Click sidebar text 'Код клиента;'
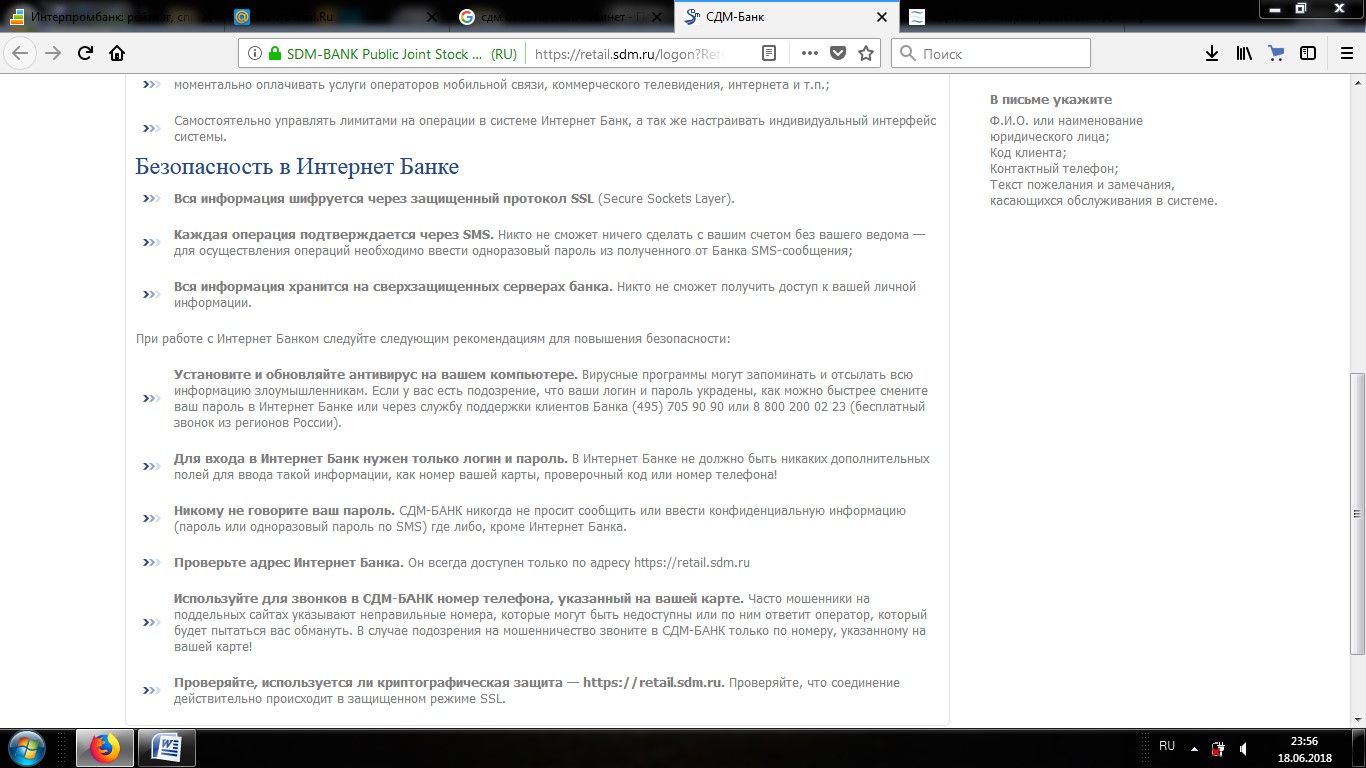 click(x=1028, y=152)
